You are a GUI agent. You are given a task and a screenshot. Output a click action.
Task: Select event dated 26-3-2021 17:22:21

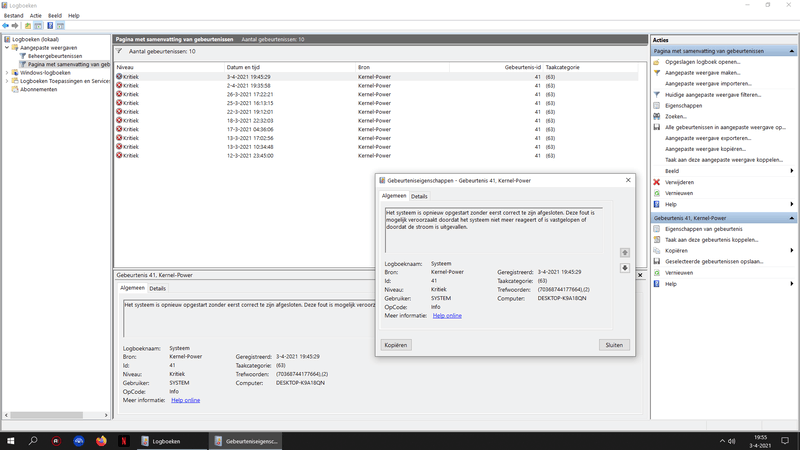tap(376, 94)
